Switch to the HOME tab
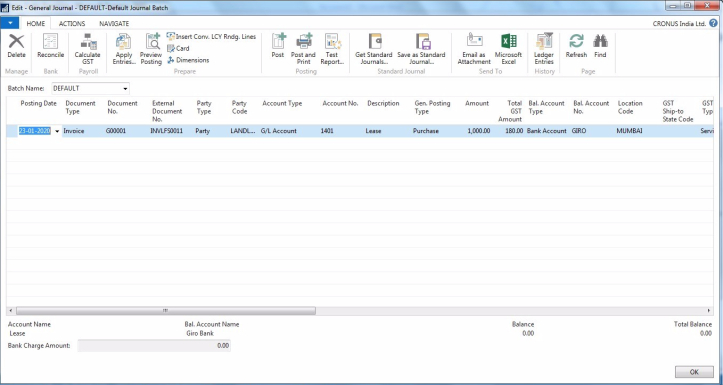Image resolution: width=723 pixels, height=385 pixels. coord(36,24)
